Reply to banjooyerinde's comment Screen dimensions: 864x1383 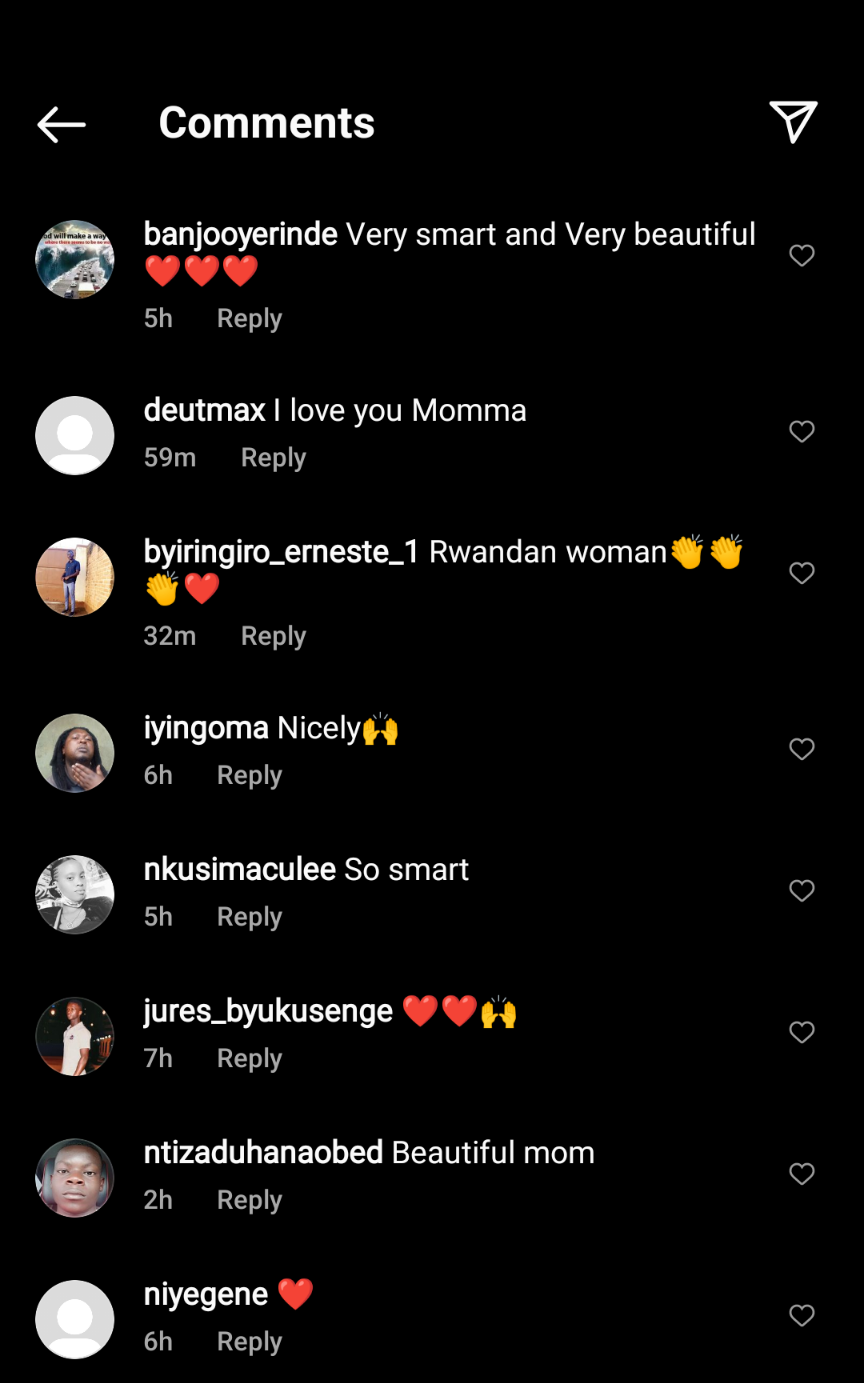(x=250, y=319)
